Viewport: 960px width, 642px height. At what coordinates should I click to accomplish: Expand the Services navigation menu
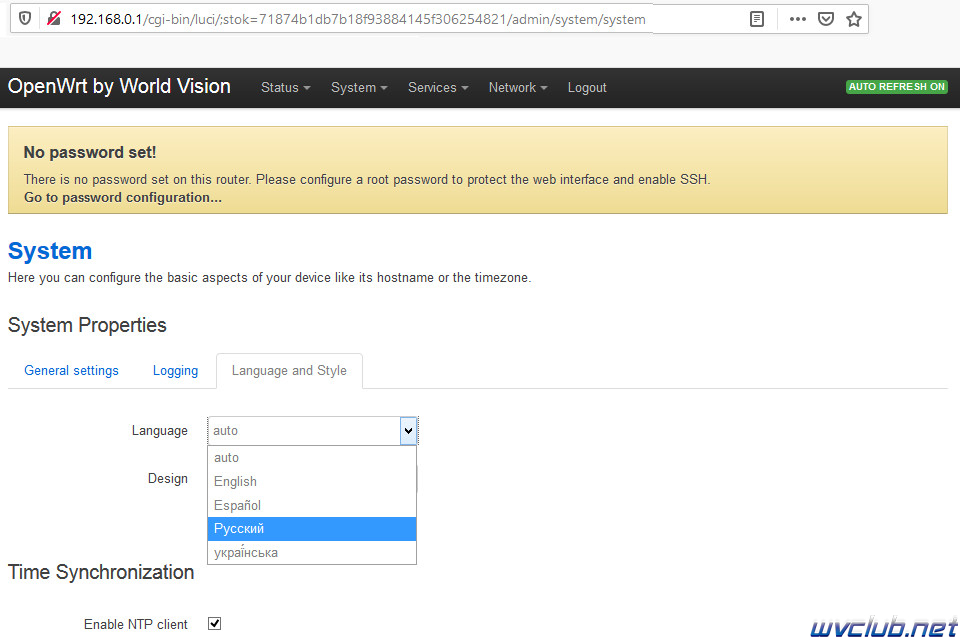[438, 88]
